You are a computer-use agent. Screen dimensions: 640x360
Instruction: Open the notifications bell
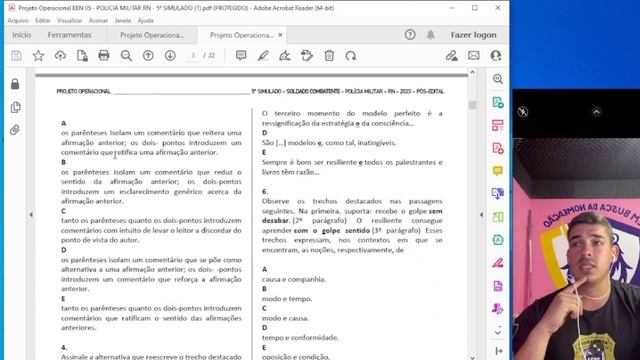coord(430,35)
